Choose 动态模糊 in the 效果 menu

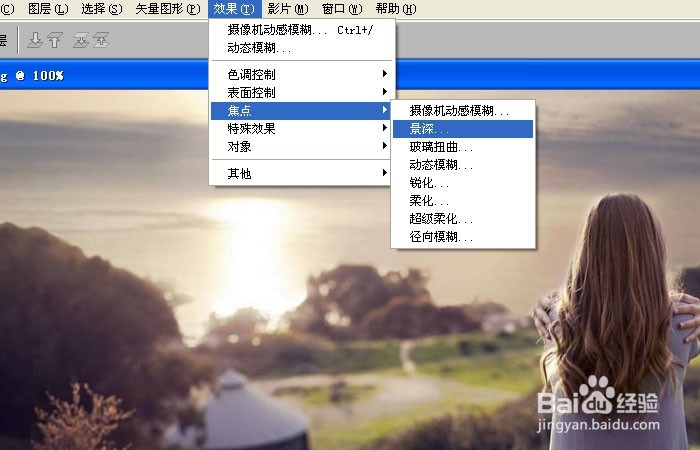[302, 48]
